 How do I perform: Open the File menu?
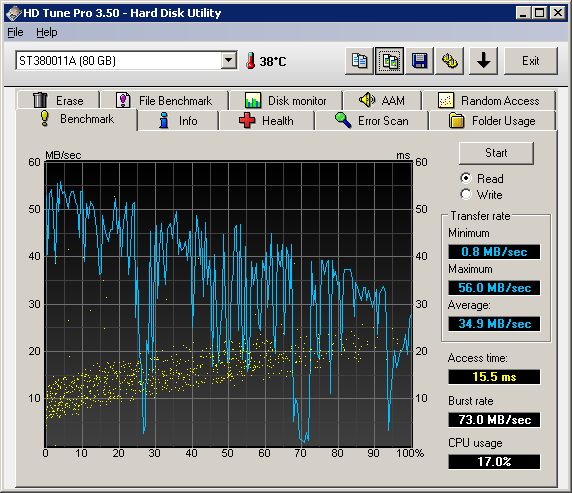(x=15, y=32)
